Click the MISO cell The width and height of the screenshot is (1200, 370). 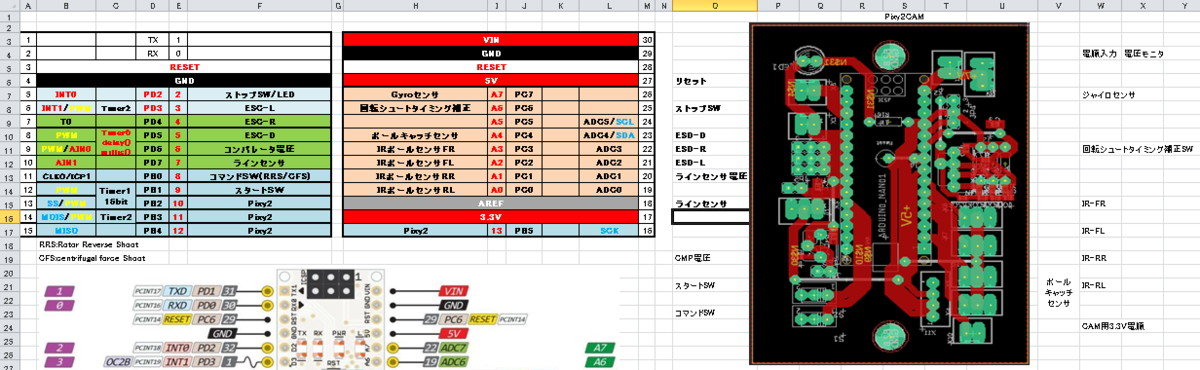coord(66,230)
